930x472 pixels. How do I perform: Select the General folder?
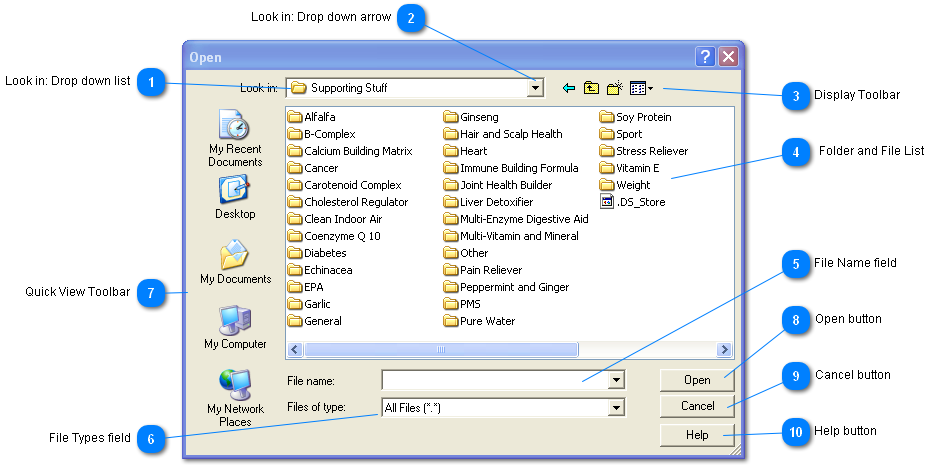(315, 321)
